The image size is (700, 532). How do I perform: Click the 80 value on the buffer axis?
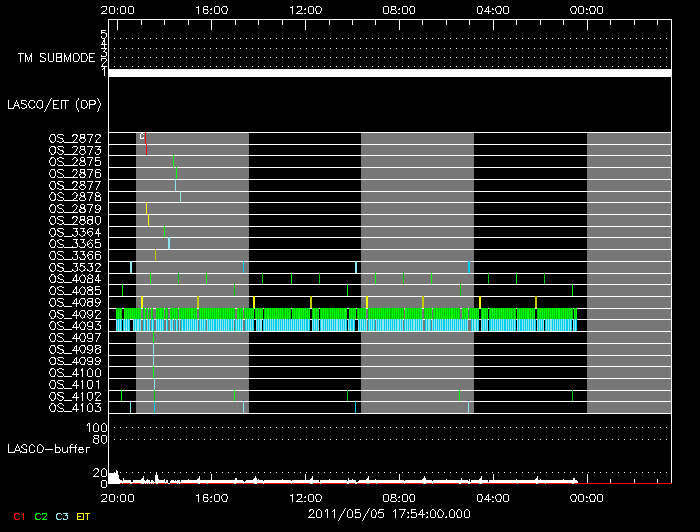pos(100,440)
